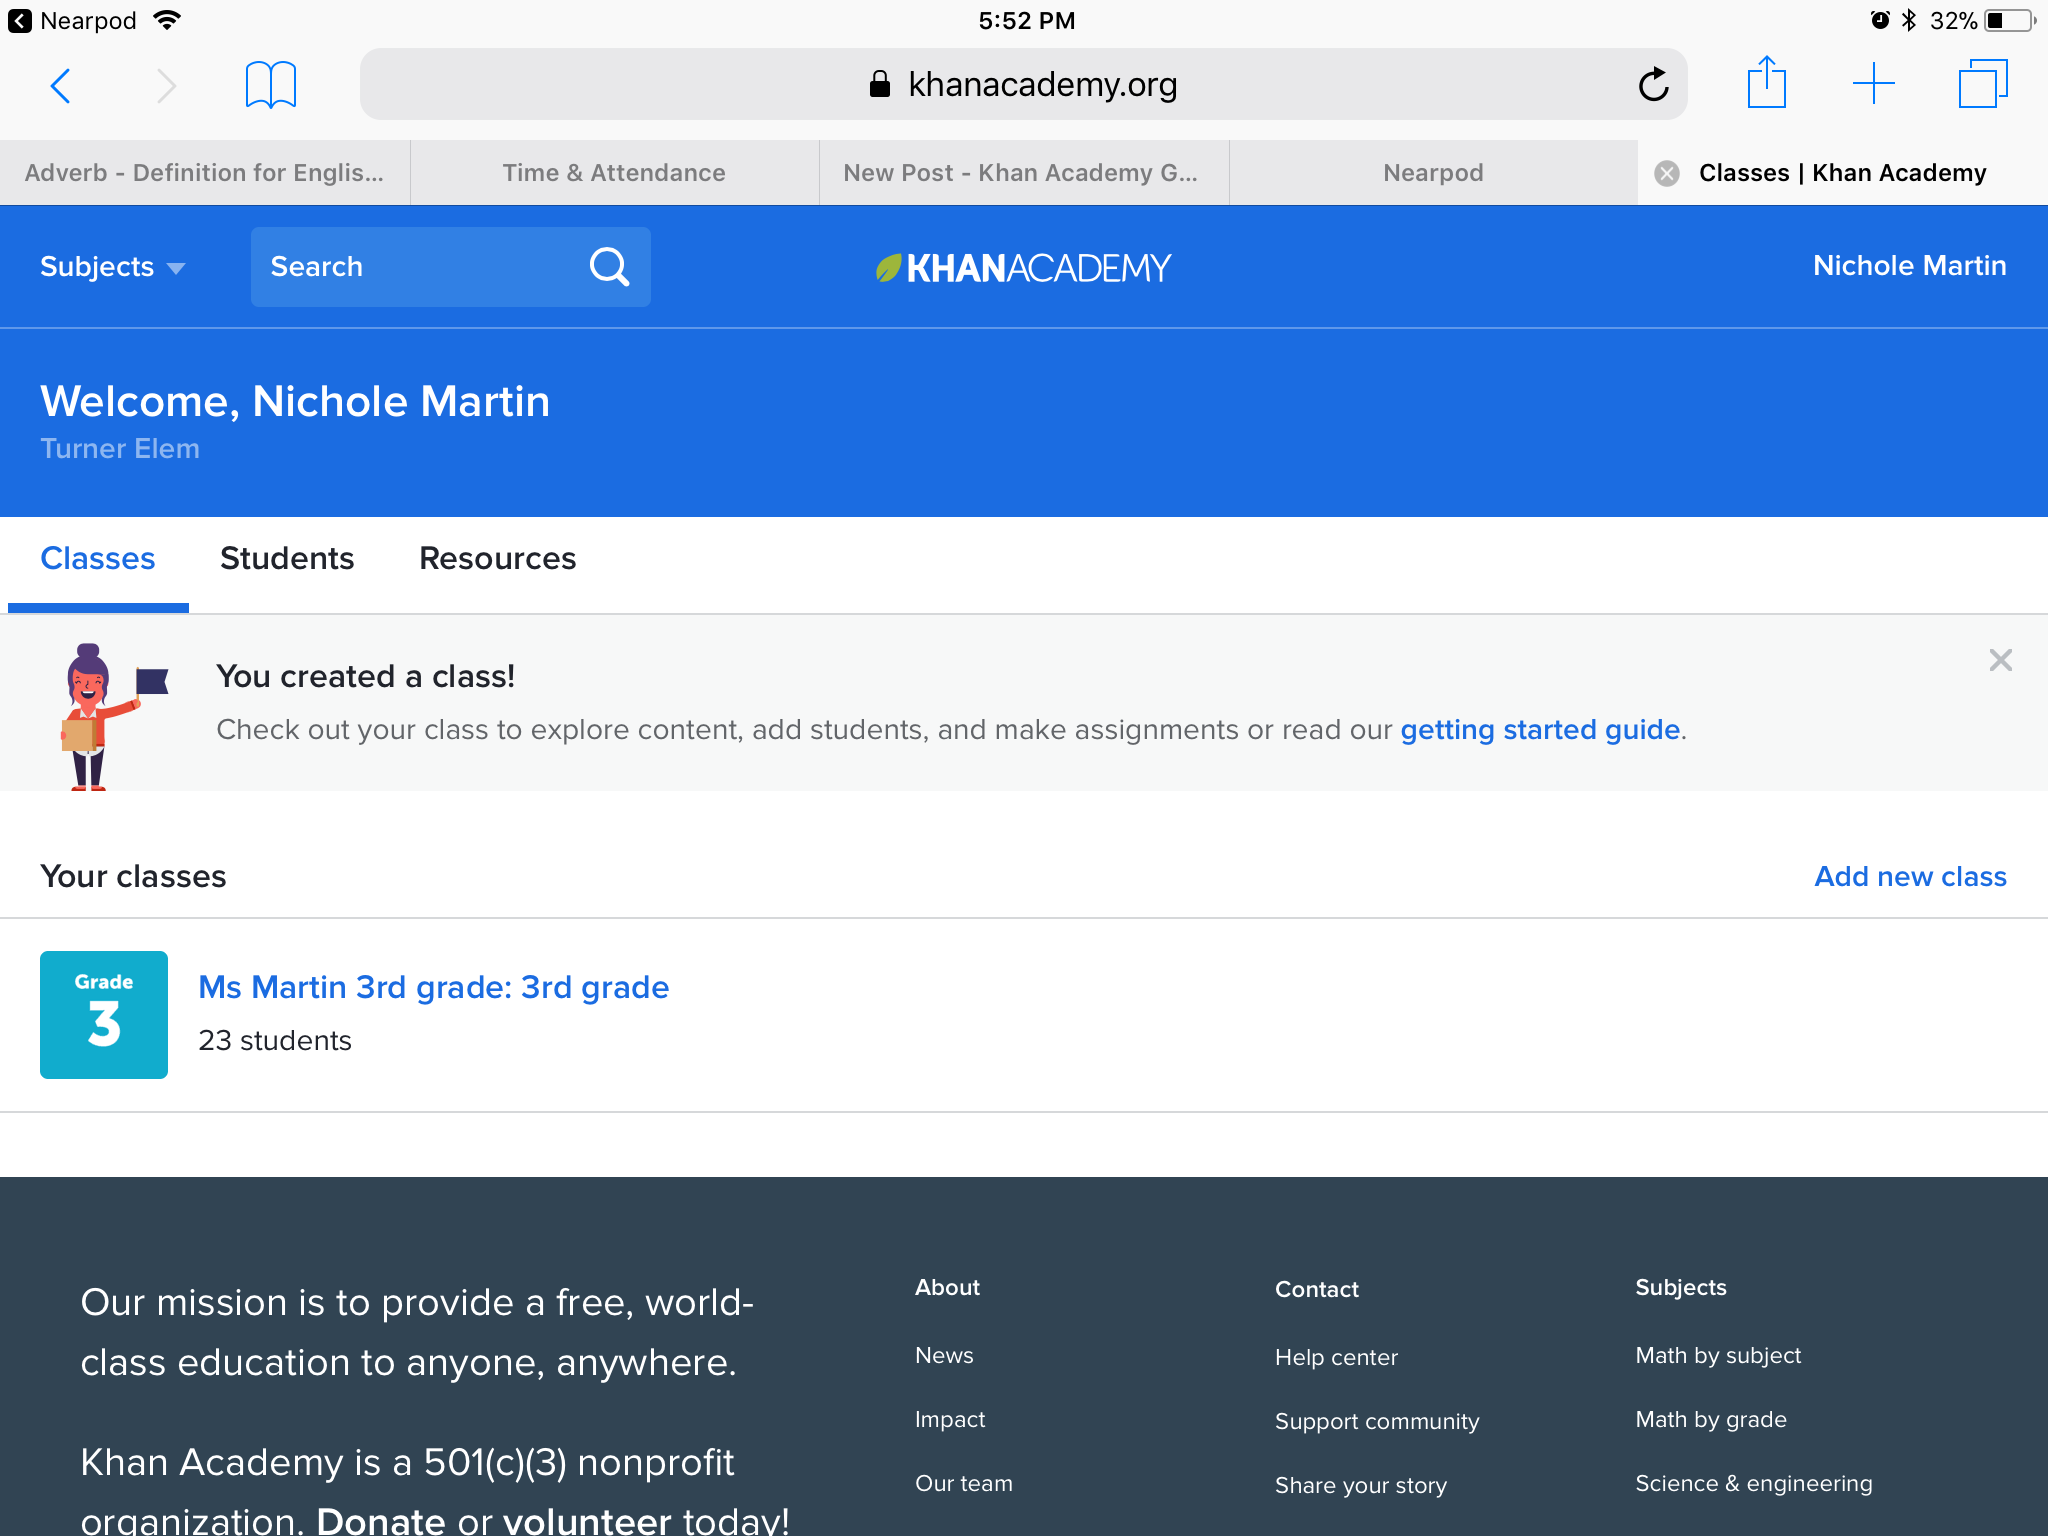Viewport: 2048px width, 1536px height.
Task: Show all tabs with the overview icon
Action: point(1982,83)
